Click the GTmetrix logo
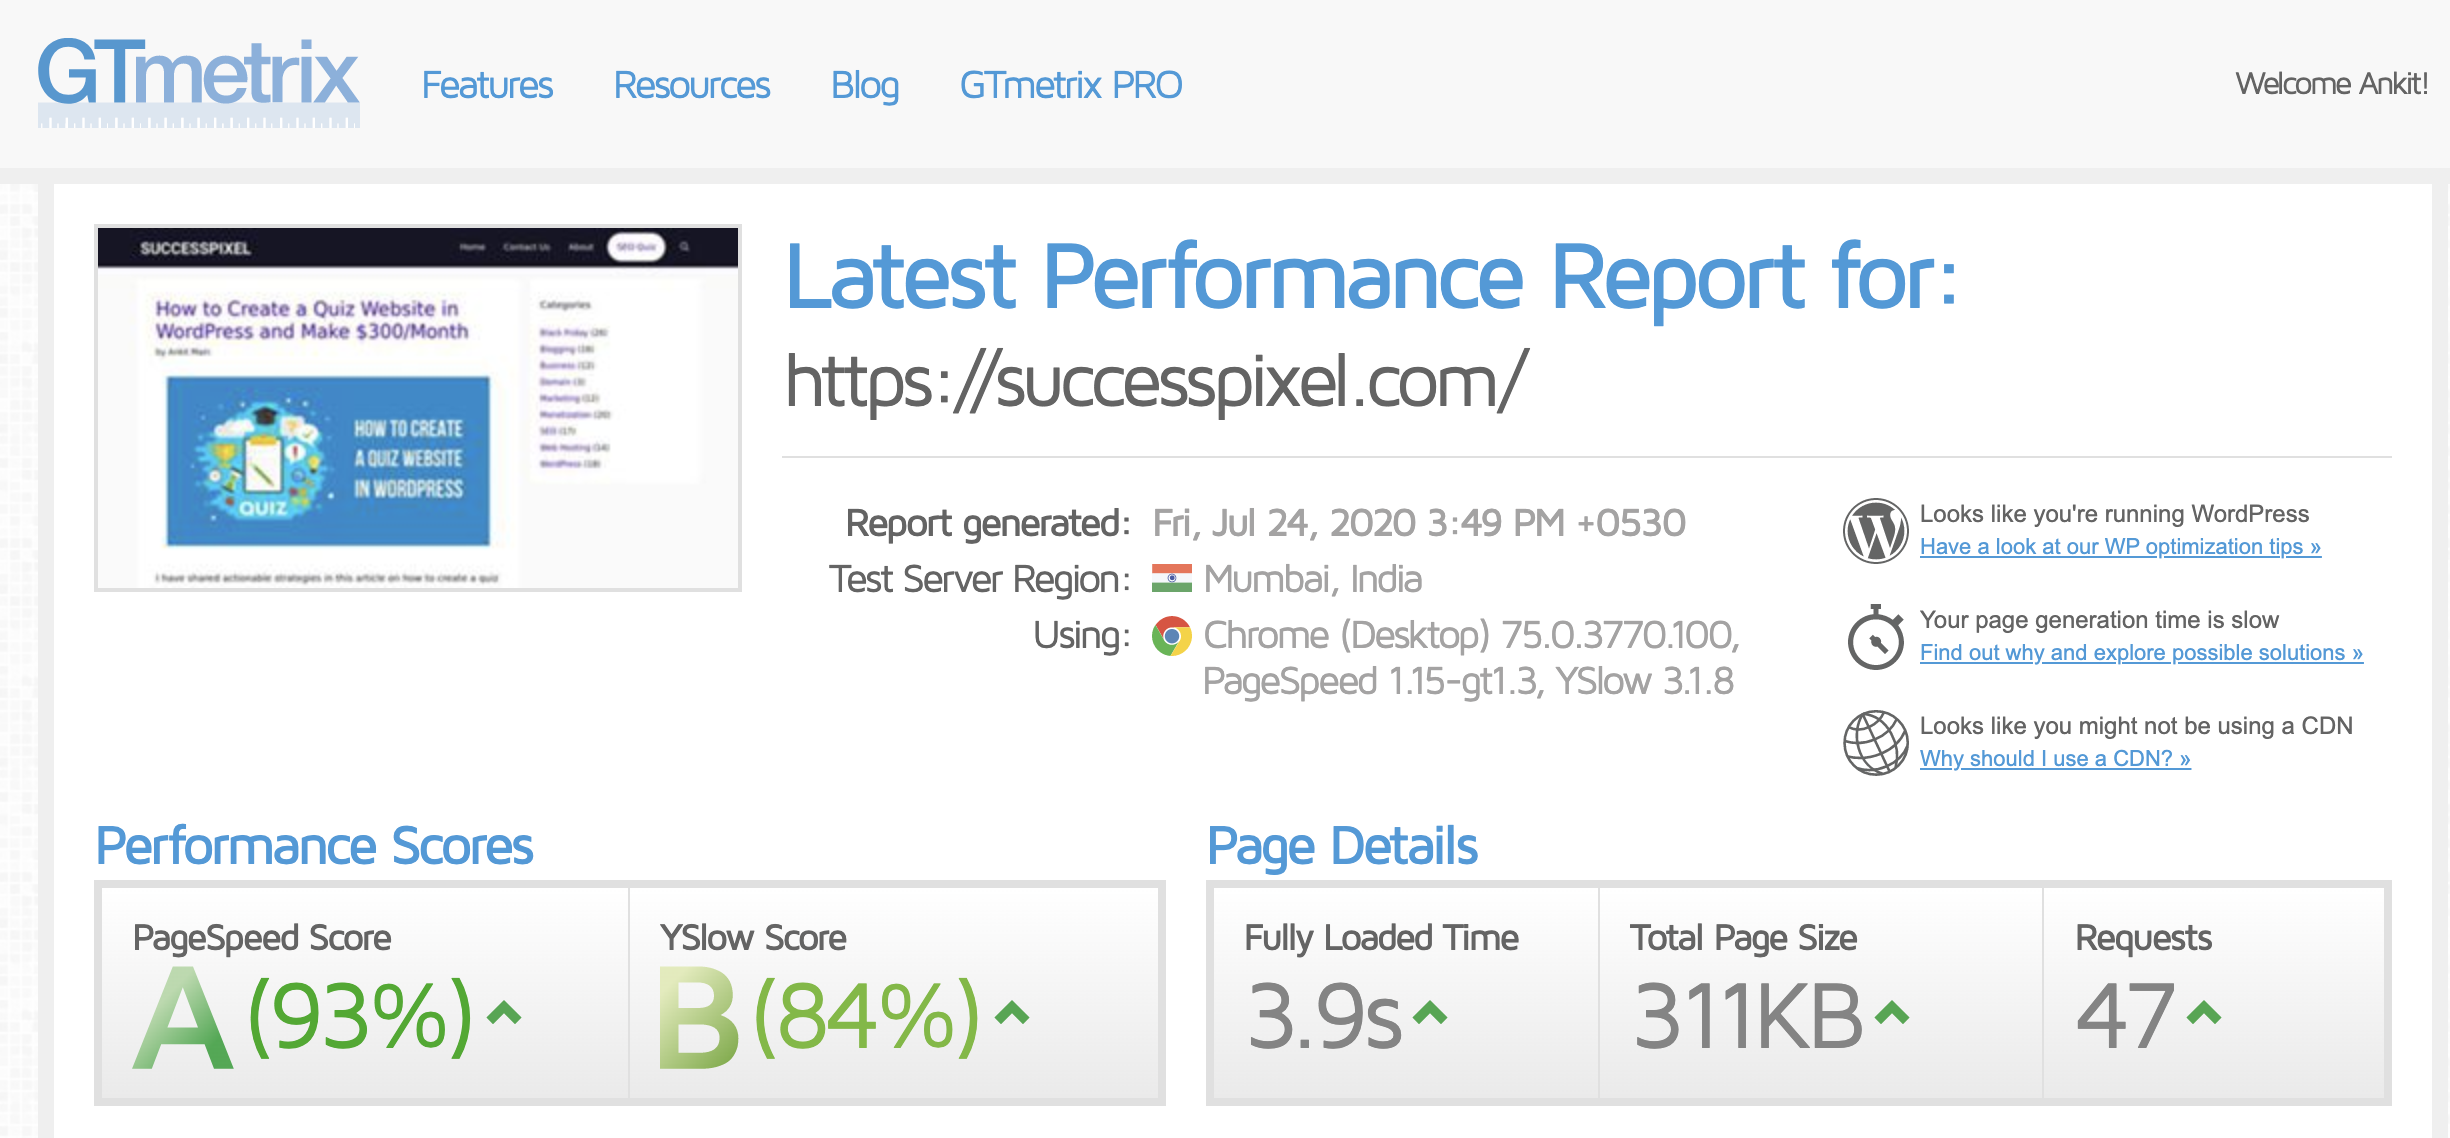2450x1138 pixels. pos(198,82)
